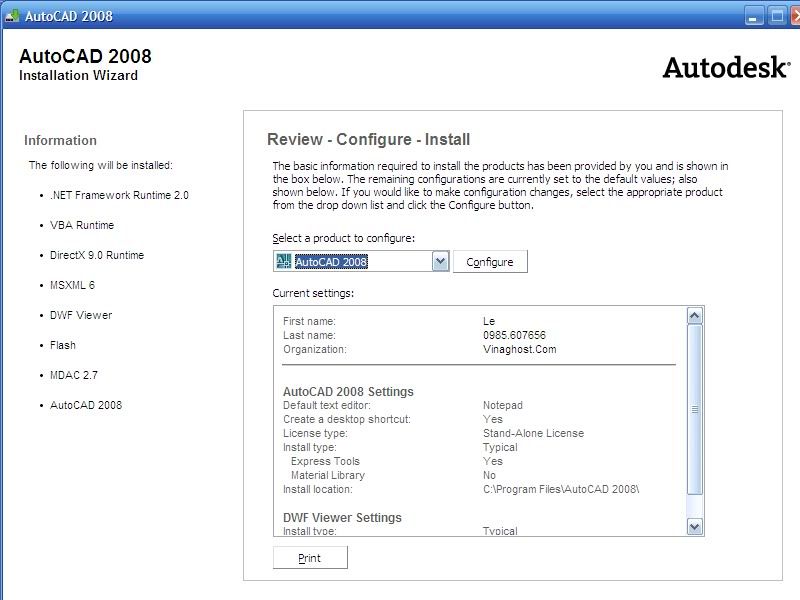Click the Material Library value 'No'
Image resolution: width=800 pixels, height=600 pixels.
click(489, 475)
